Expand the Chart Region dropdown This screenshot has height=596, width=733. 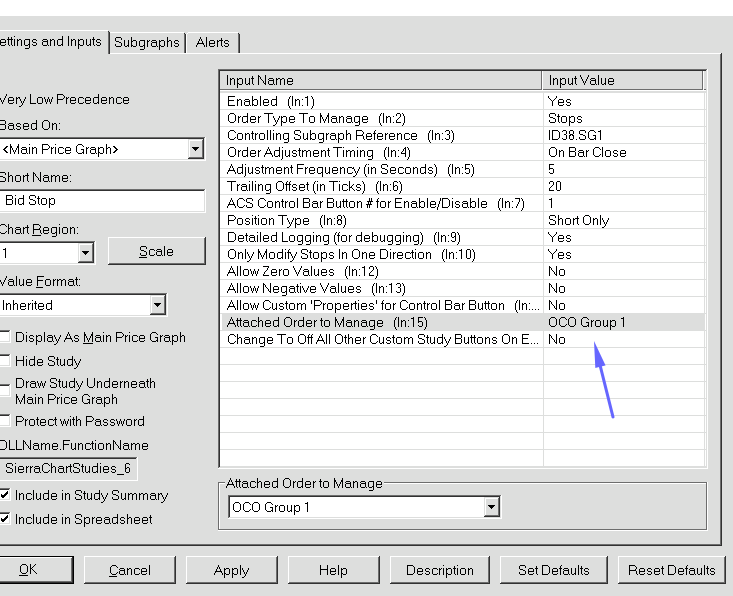click(85, 253)
